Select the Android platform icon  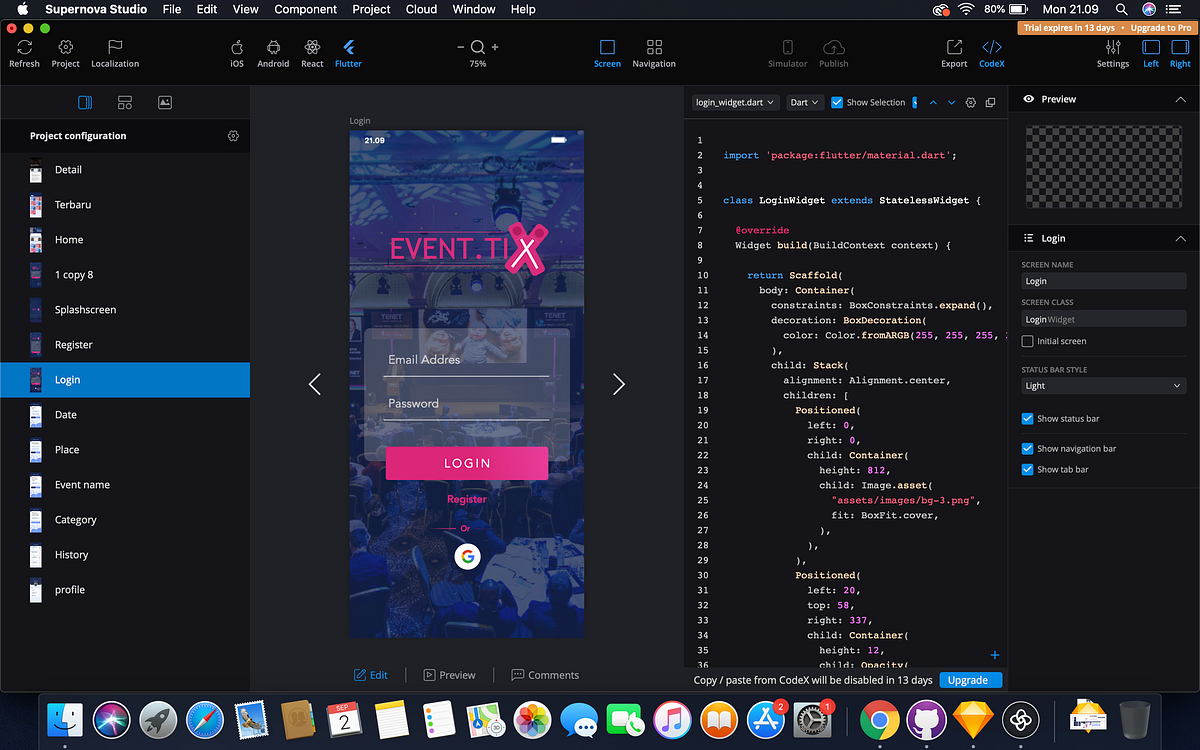pyautogui.click(x=272, y=53)
